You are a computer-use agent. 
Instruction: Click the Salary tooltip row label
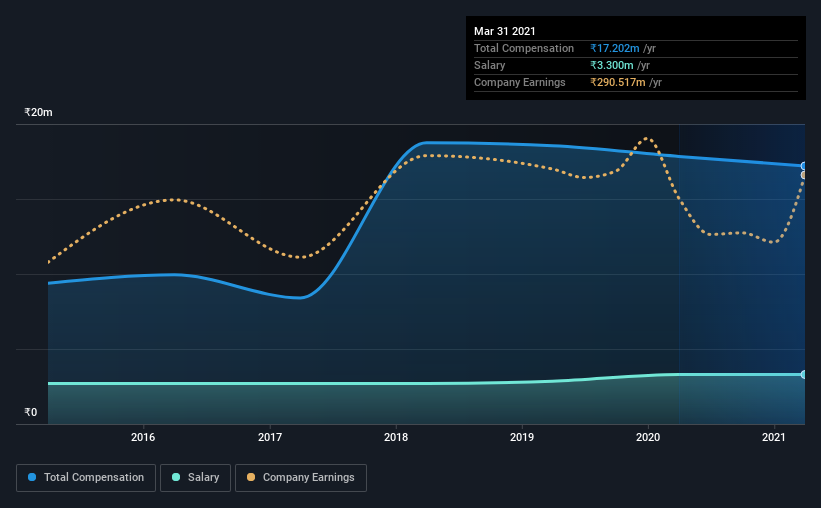[x=490, y=65]
